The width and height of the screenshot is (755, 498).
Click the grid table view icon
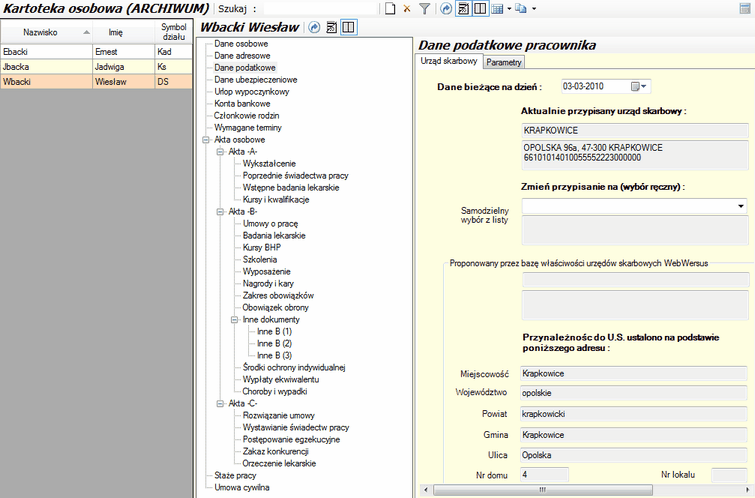tap(497, 8)
